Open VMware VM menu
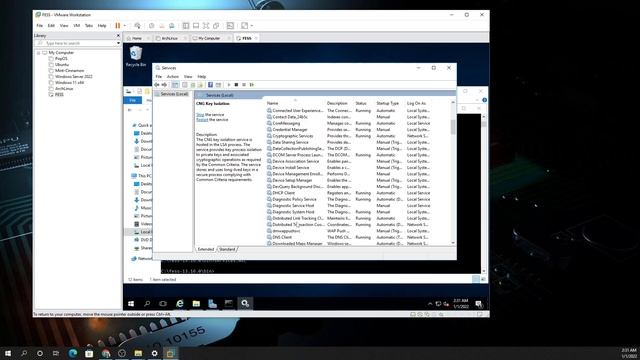 click(x=76, y=25)
